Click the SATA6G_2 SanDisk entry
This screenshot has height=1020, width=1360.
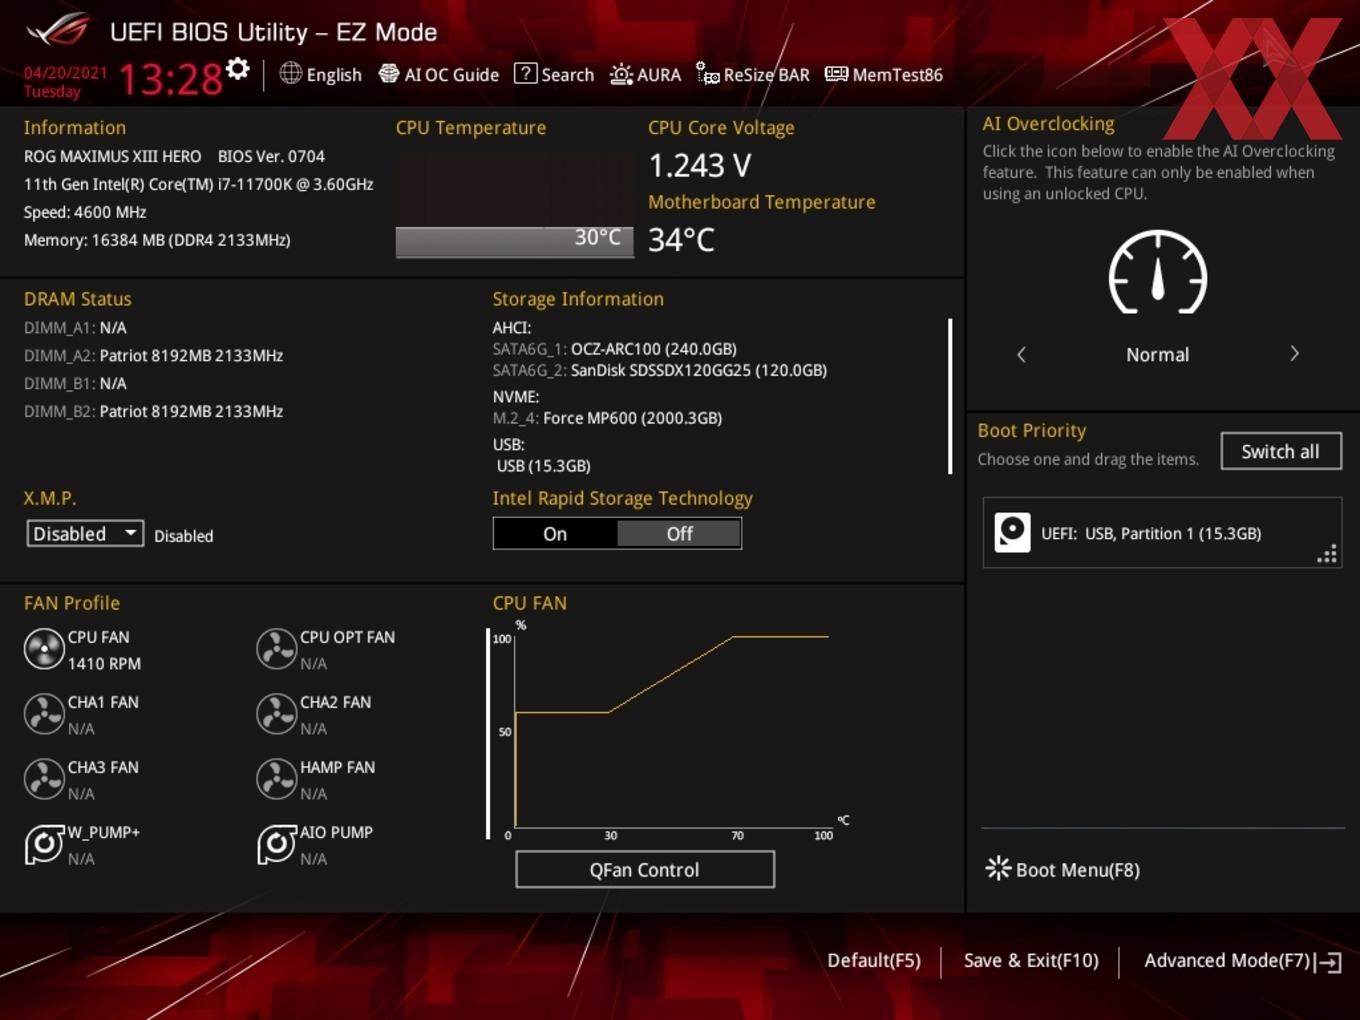pyautogui.click(x=660, y=370)
